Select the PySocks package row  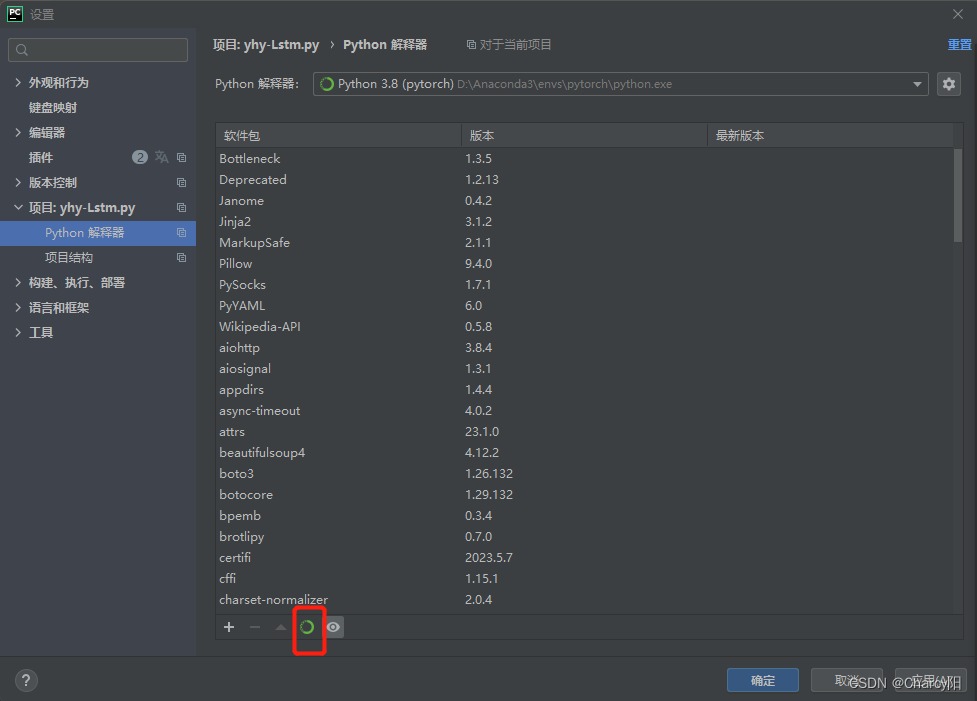click(x=584, y=285)
